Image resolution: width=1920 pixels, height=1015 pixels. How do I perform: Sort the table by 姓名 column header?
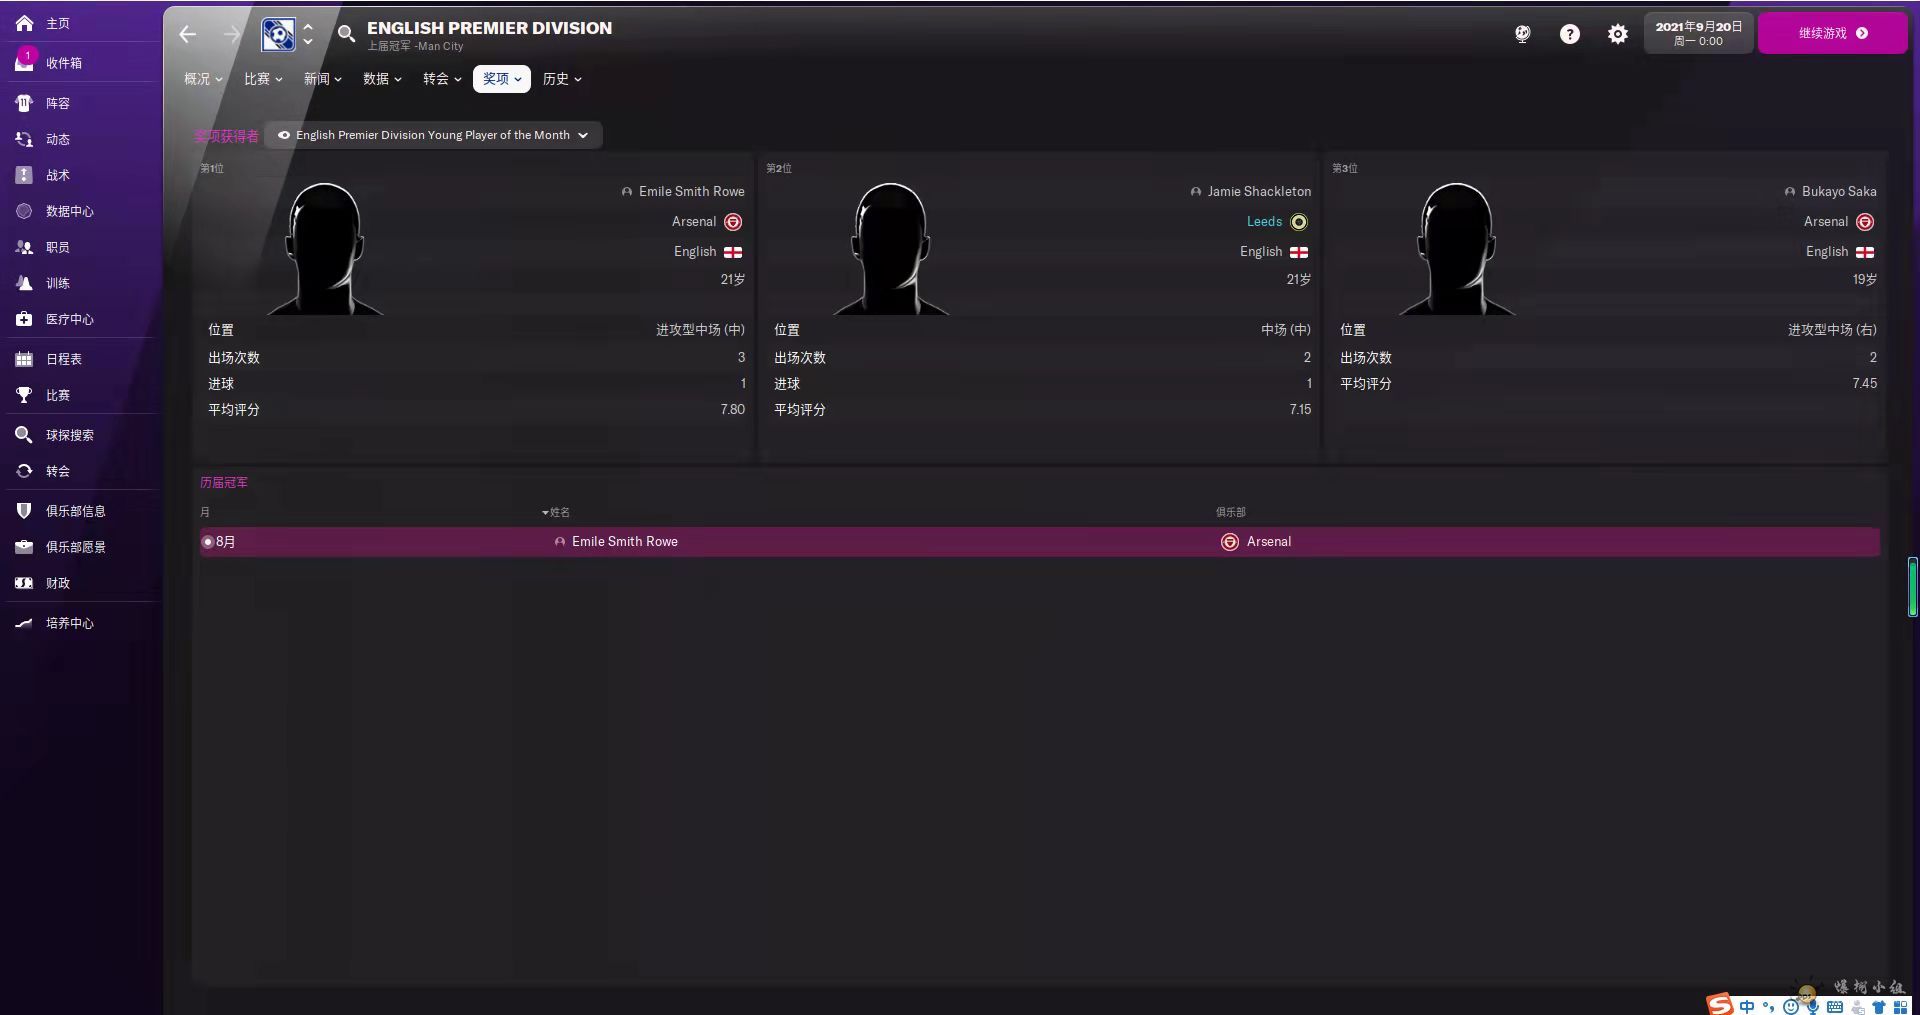click(556, 512)
